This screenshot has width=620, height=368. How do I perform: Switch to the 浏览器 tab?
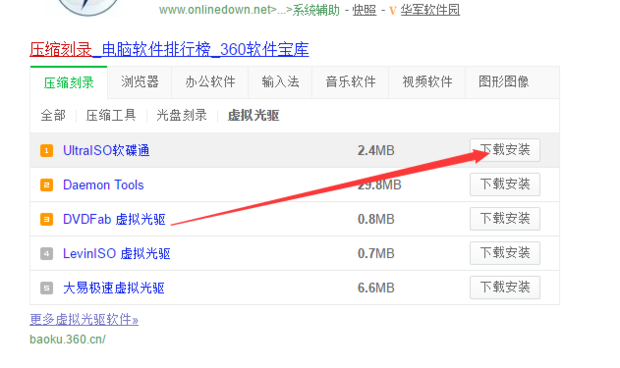click(140, 82)
